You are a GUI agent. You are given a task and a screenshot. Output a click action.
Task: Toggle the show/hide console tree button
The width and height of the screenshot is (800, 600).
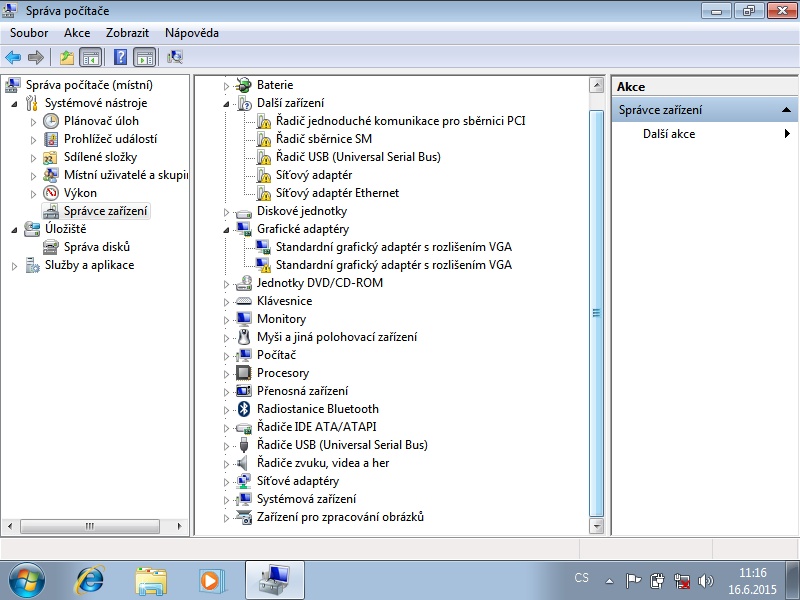point(90,57)
